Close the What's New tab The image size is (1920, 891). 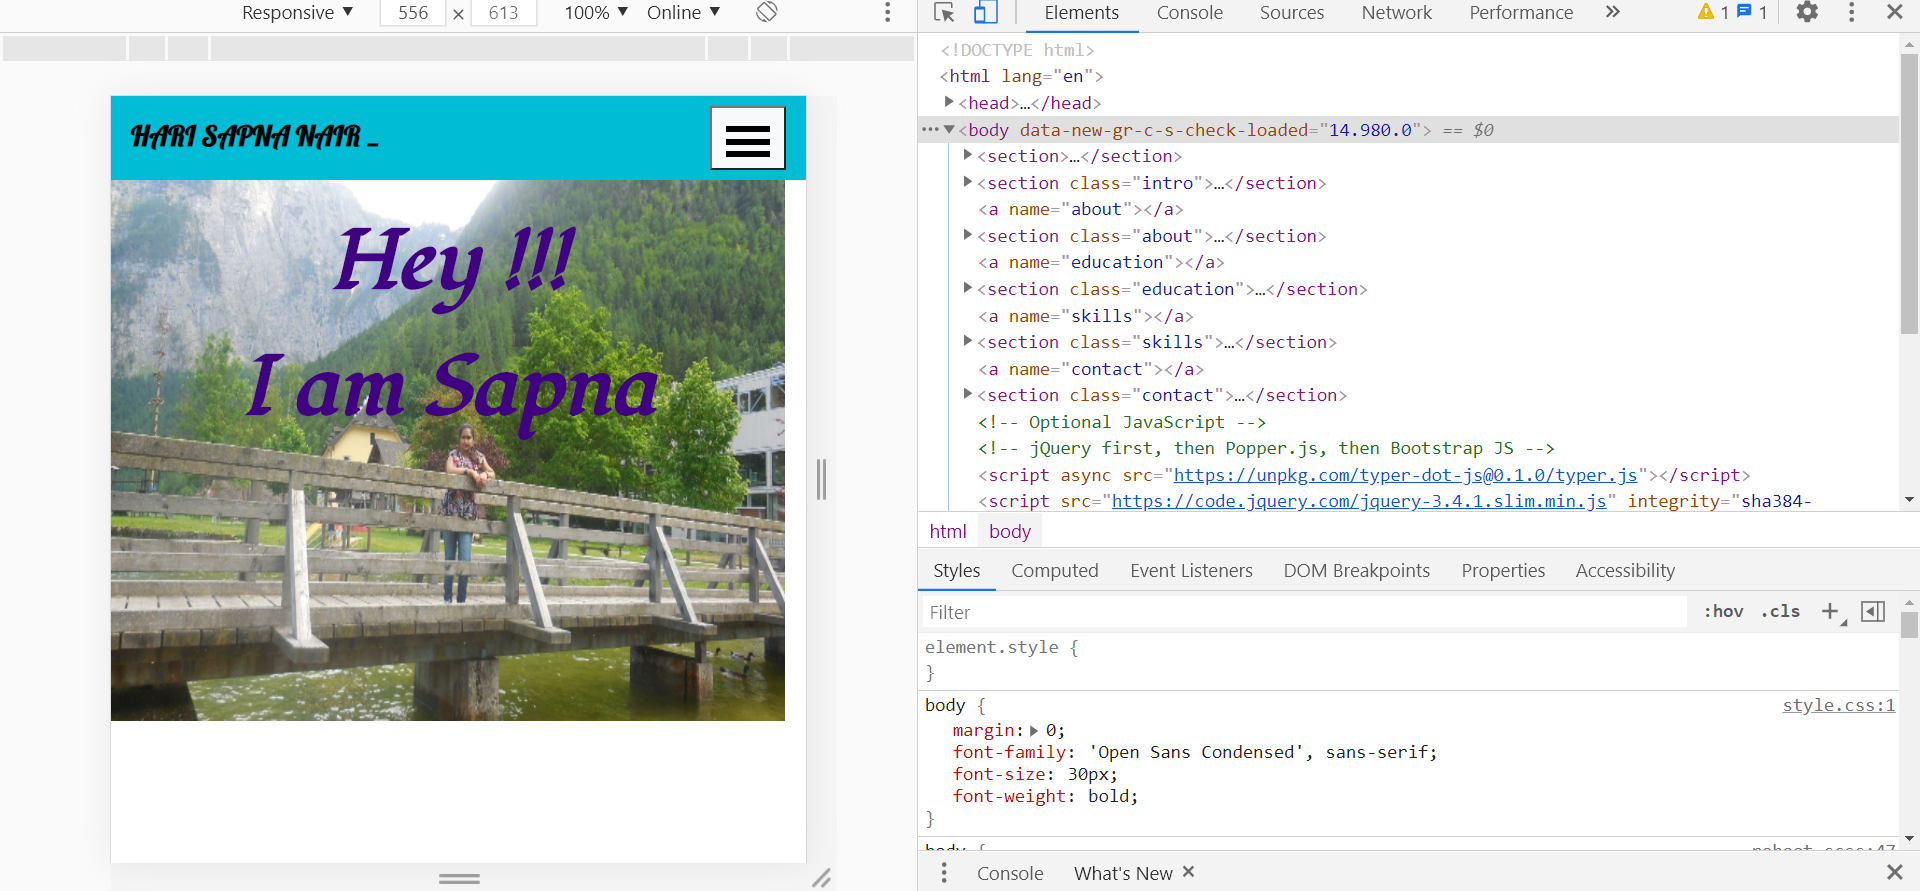1189,872
